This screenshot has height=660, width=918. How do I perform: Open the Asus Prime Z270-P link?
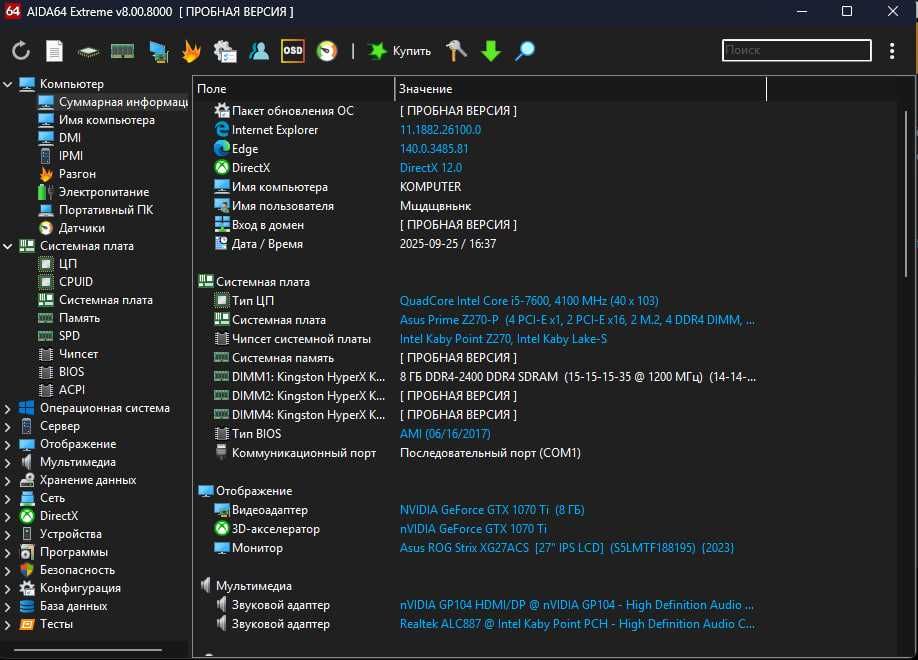coord(577,320)
